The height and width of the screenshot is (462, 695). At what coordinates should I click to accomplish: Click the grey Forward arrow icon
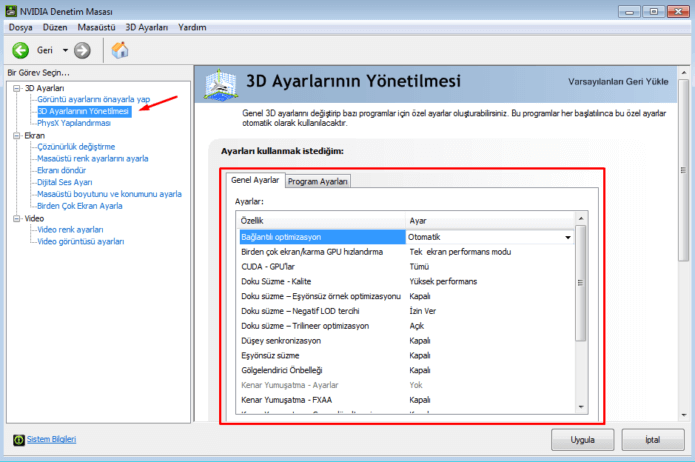coord(82,51)
